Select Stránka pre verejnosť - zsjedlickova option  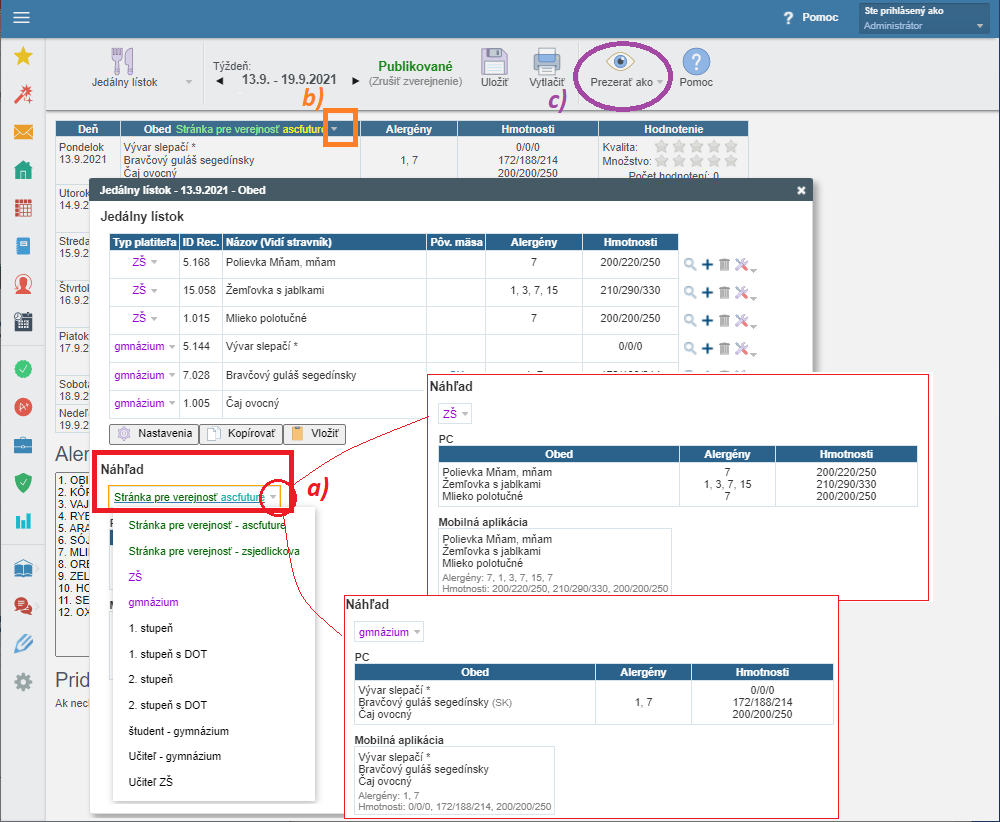[214, 551]
